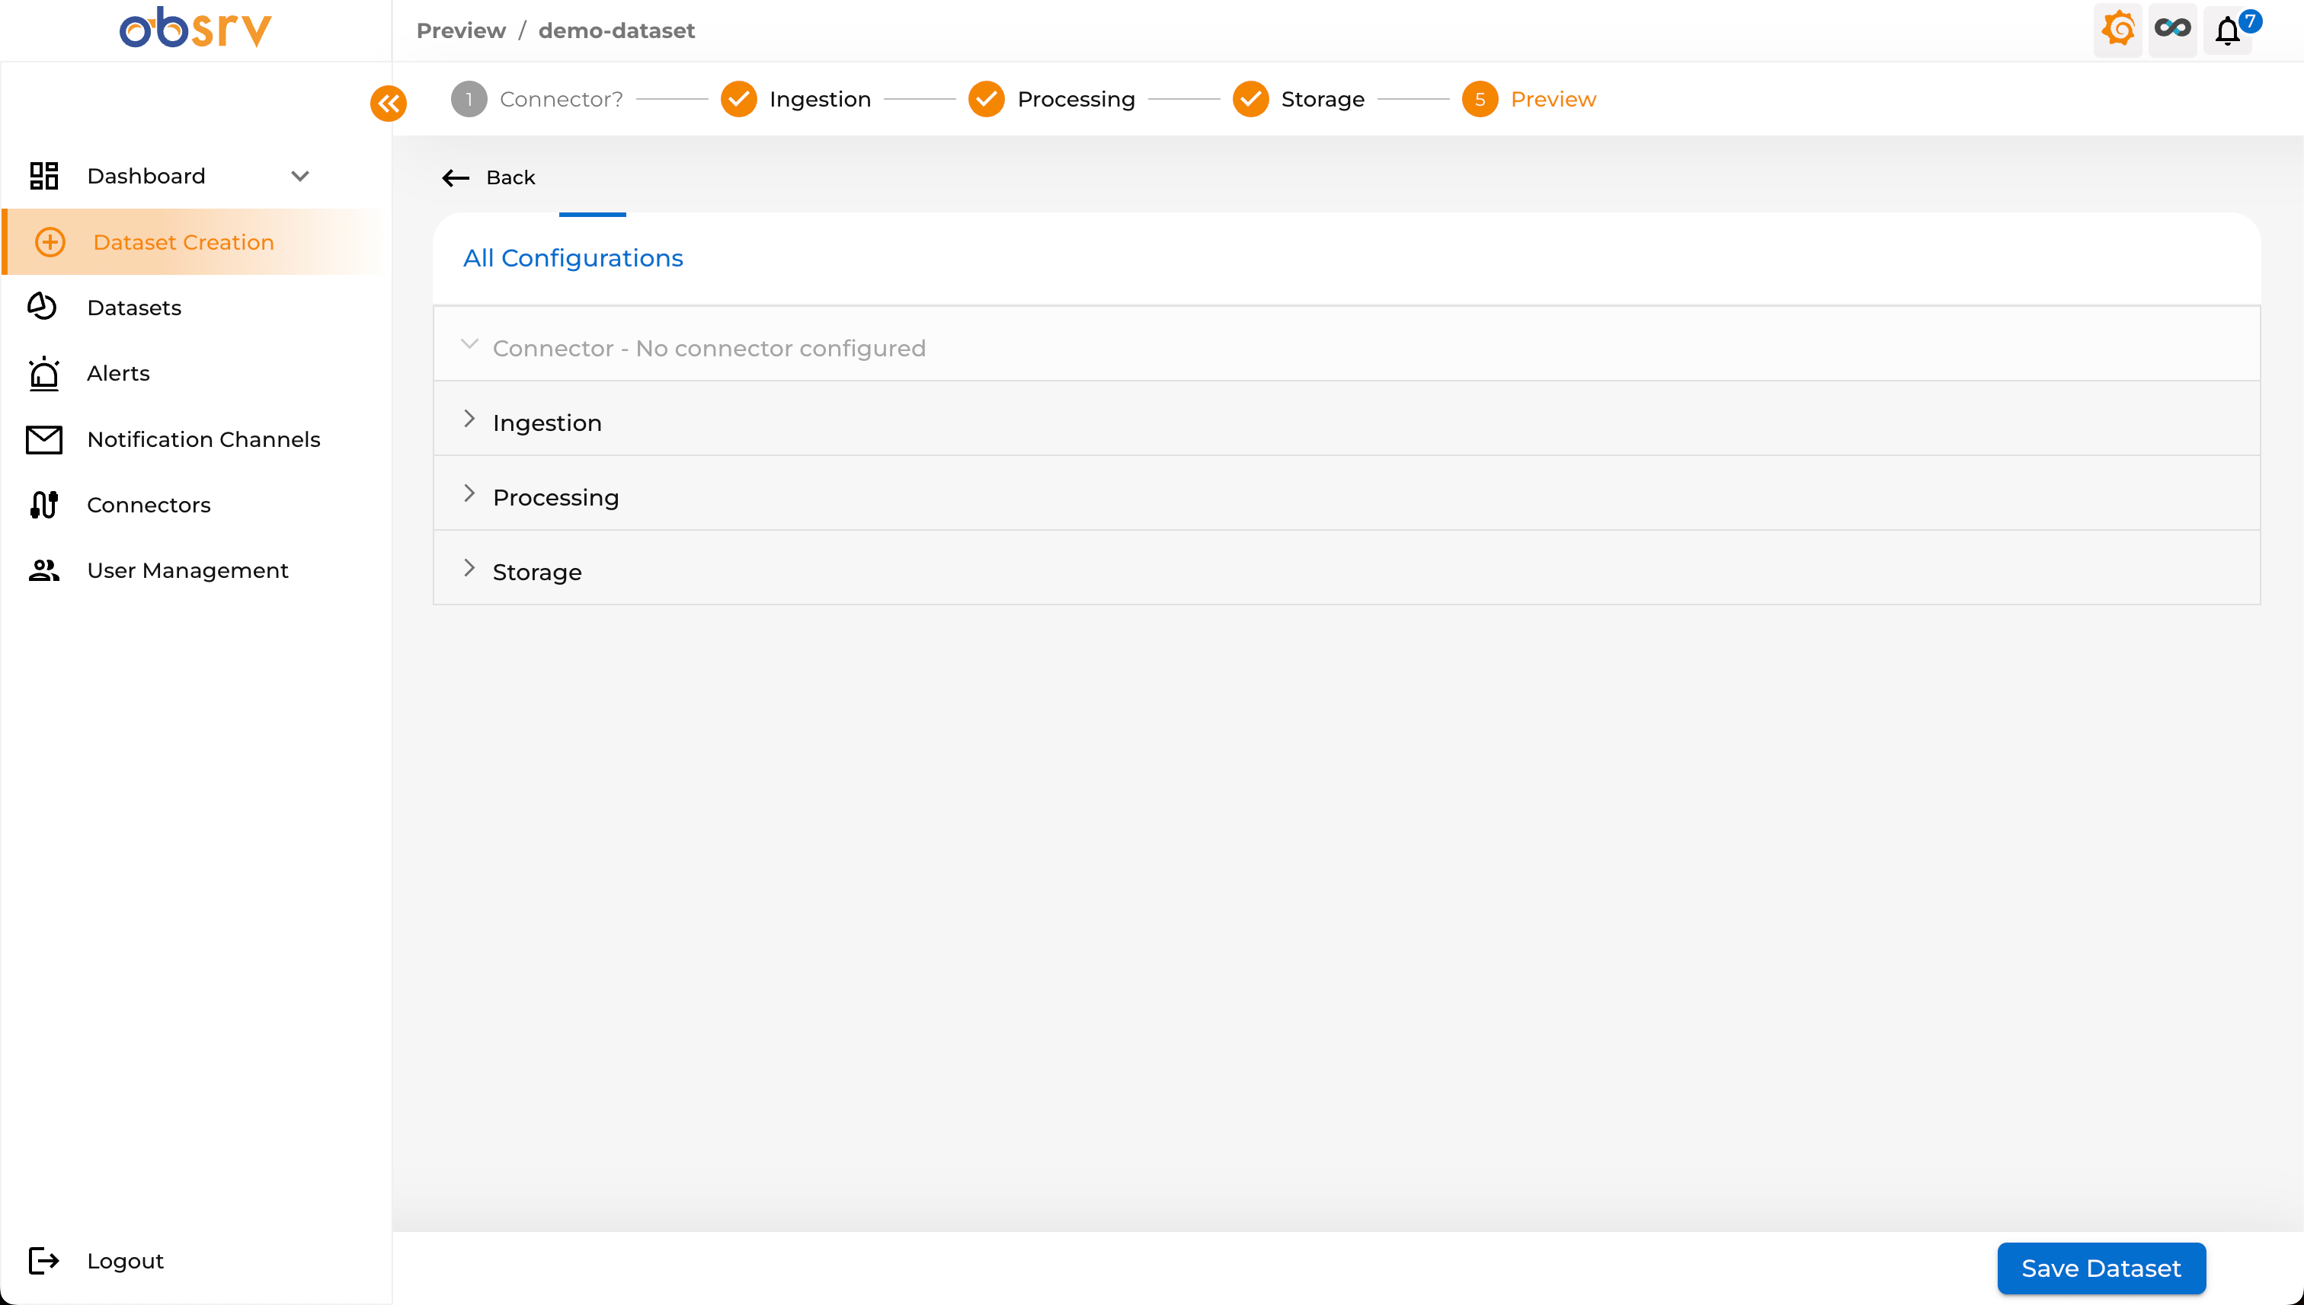
Task: Click demo-dataset in the breadcrumb
Action: pos(617,31)
